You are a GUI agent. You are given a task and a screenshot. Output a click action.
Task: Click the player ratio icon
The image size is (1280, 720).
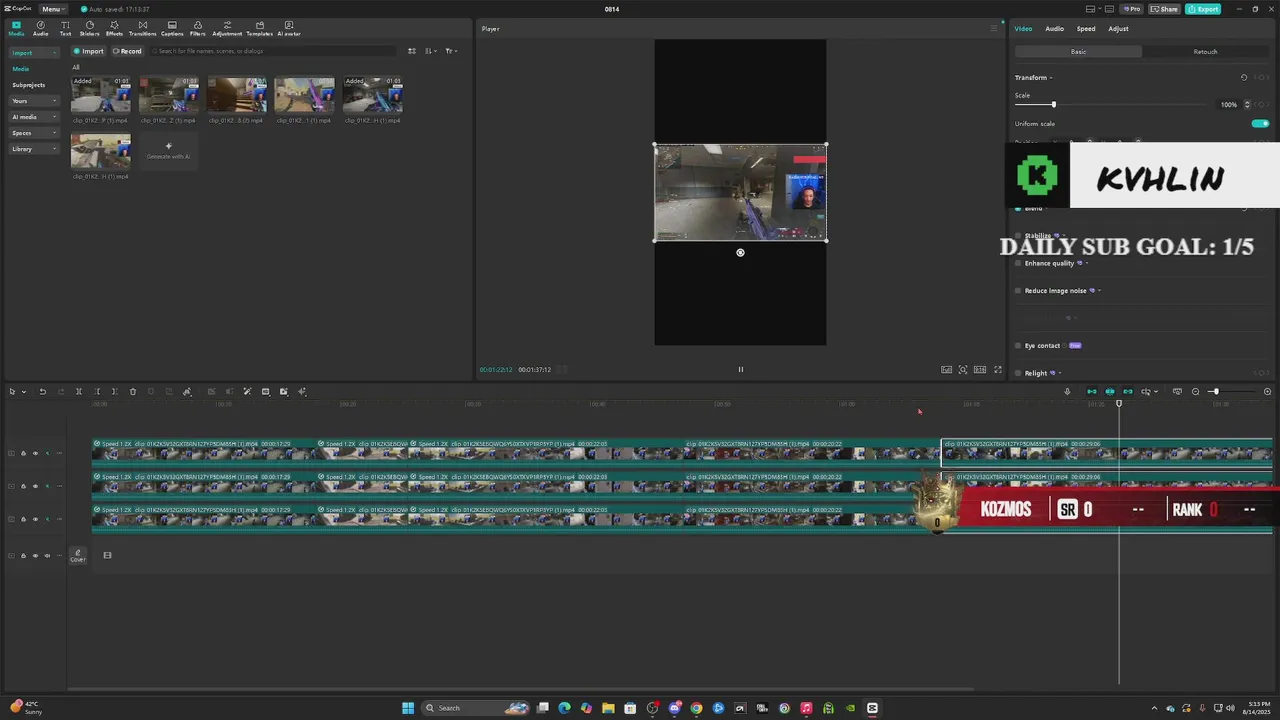980,370
